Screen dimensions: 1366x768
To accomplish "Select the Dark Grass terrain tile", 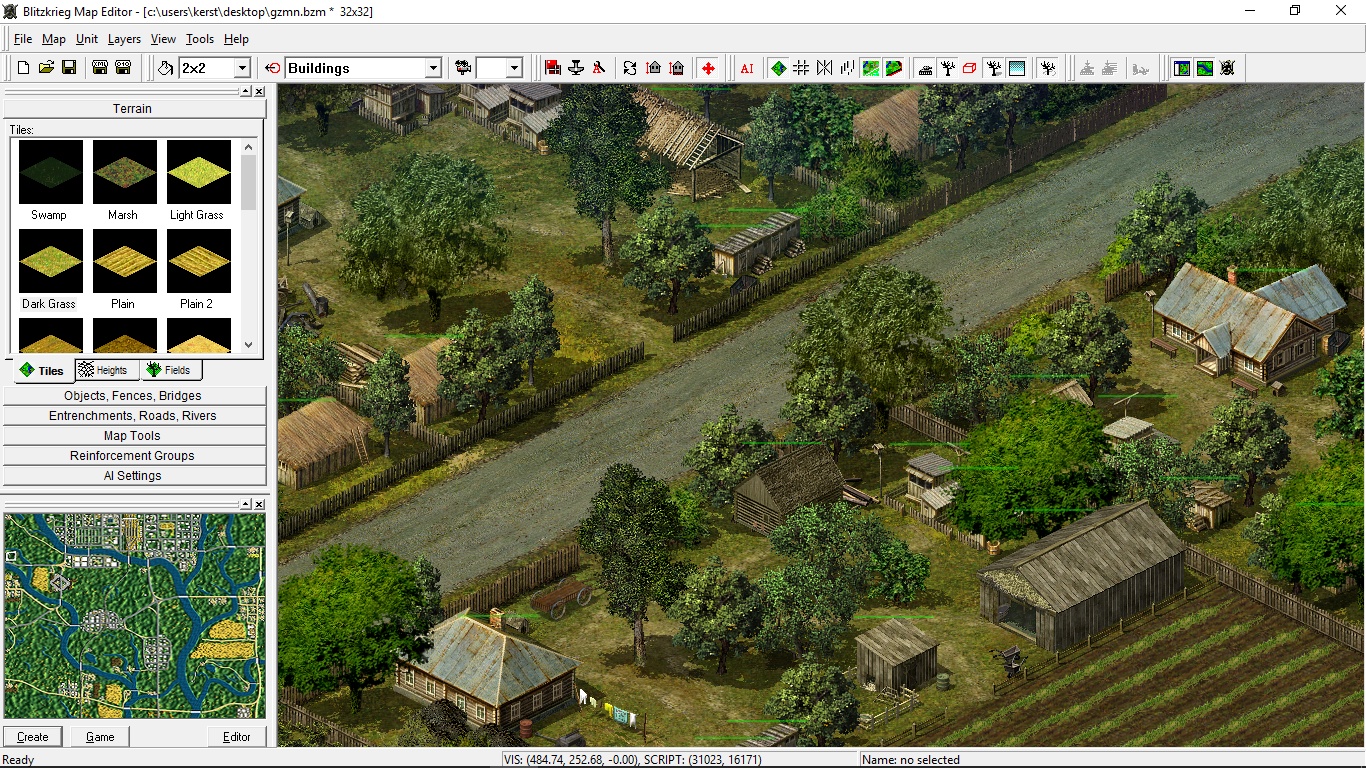I will coord(50,270).
